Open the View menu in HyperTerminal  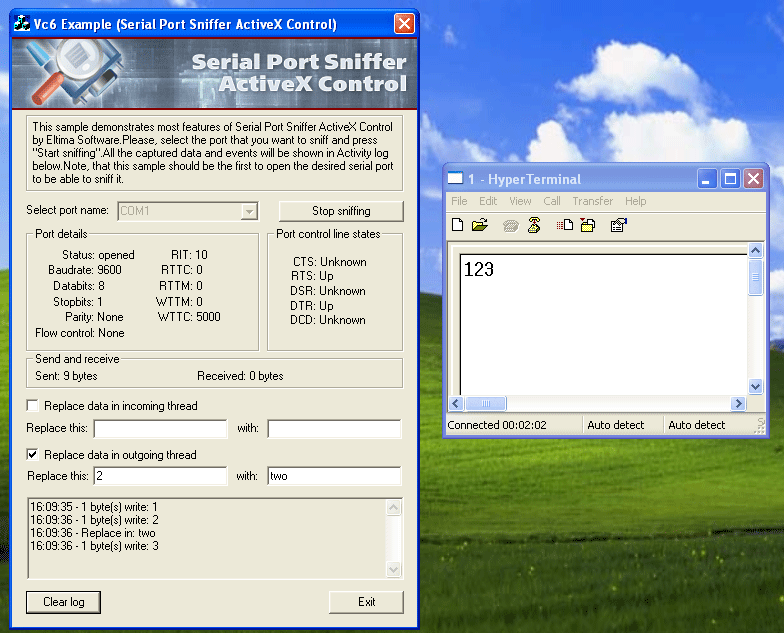(x=520, y=201)
